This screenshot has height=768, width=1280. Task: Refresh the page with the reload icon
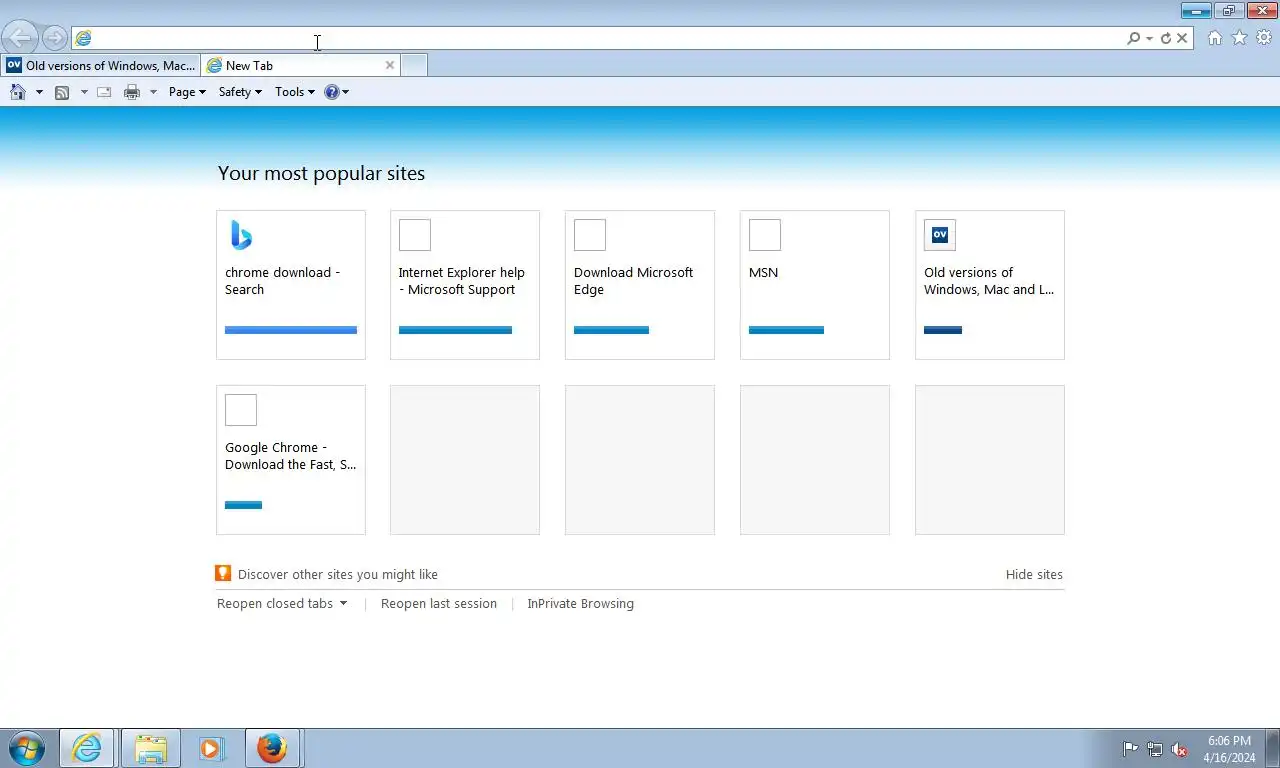click(x=1166, y=38)
